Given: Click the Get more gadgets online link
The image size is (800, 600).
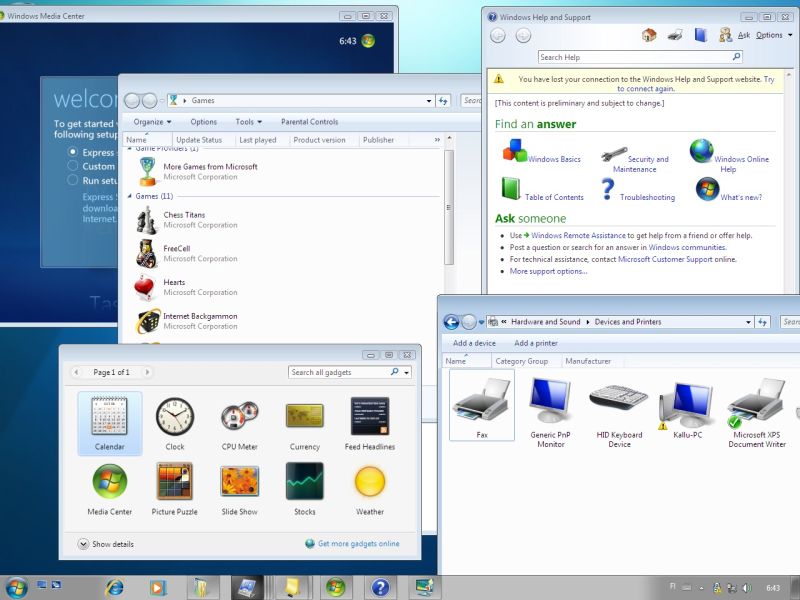Looking at the screenshot, I should [358, 544].
